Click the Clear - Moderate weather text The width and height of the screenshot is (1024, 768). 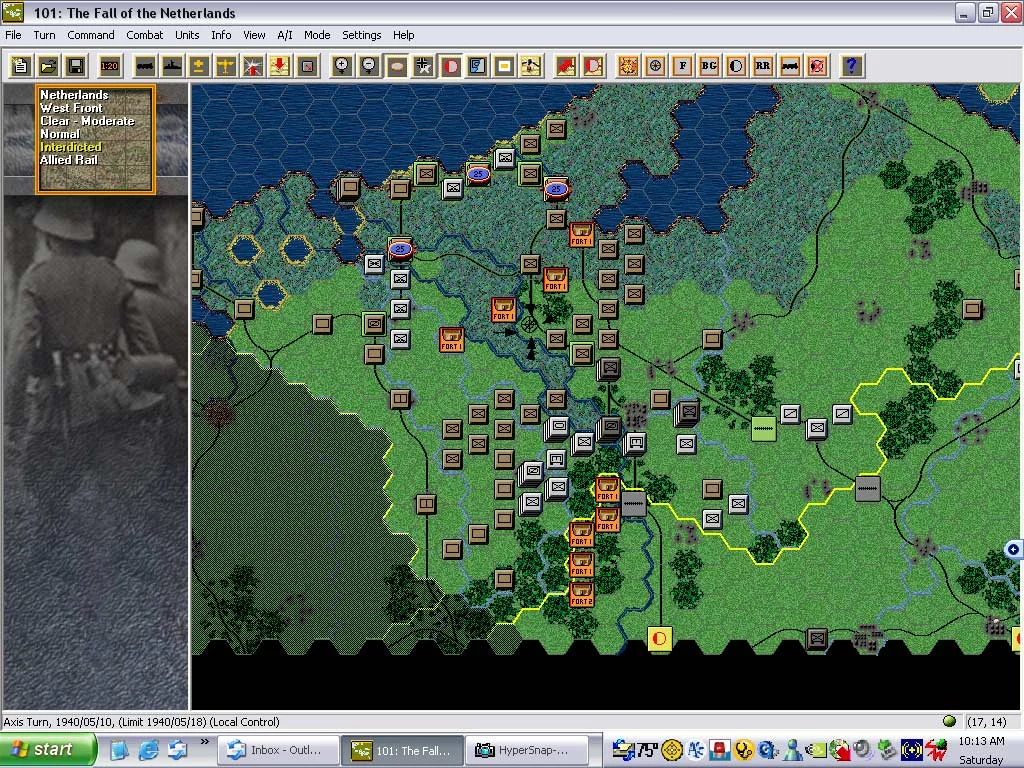(x=87, y=121)
